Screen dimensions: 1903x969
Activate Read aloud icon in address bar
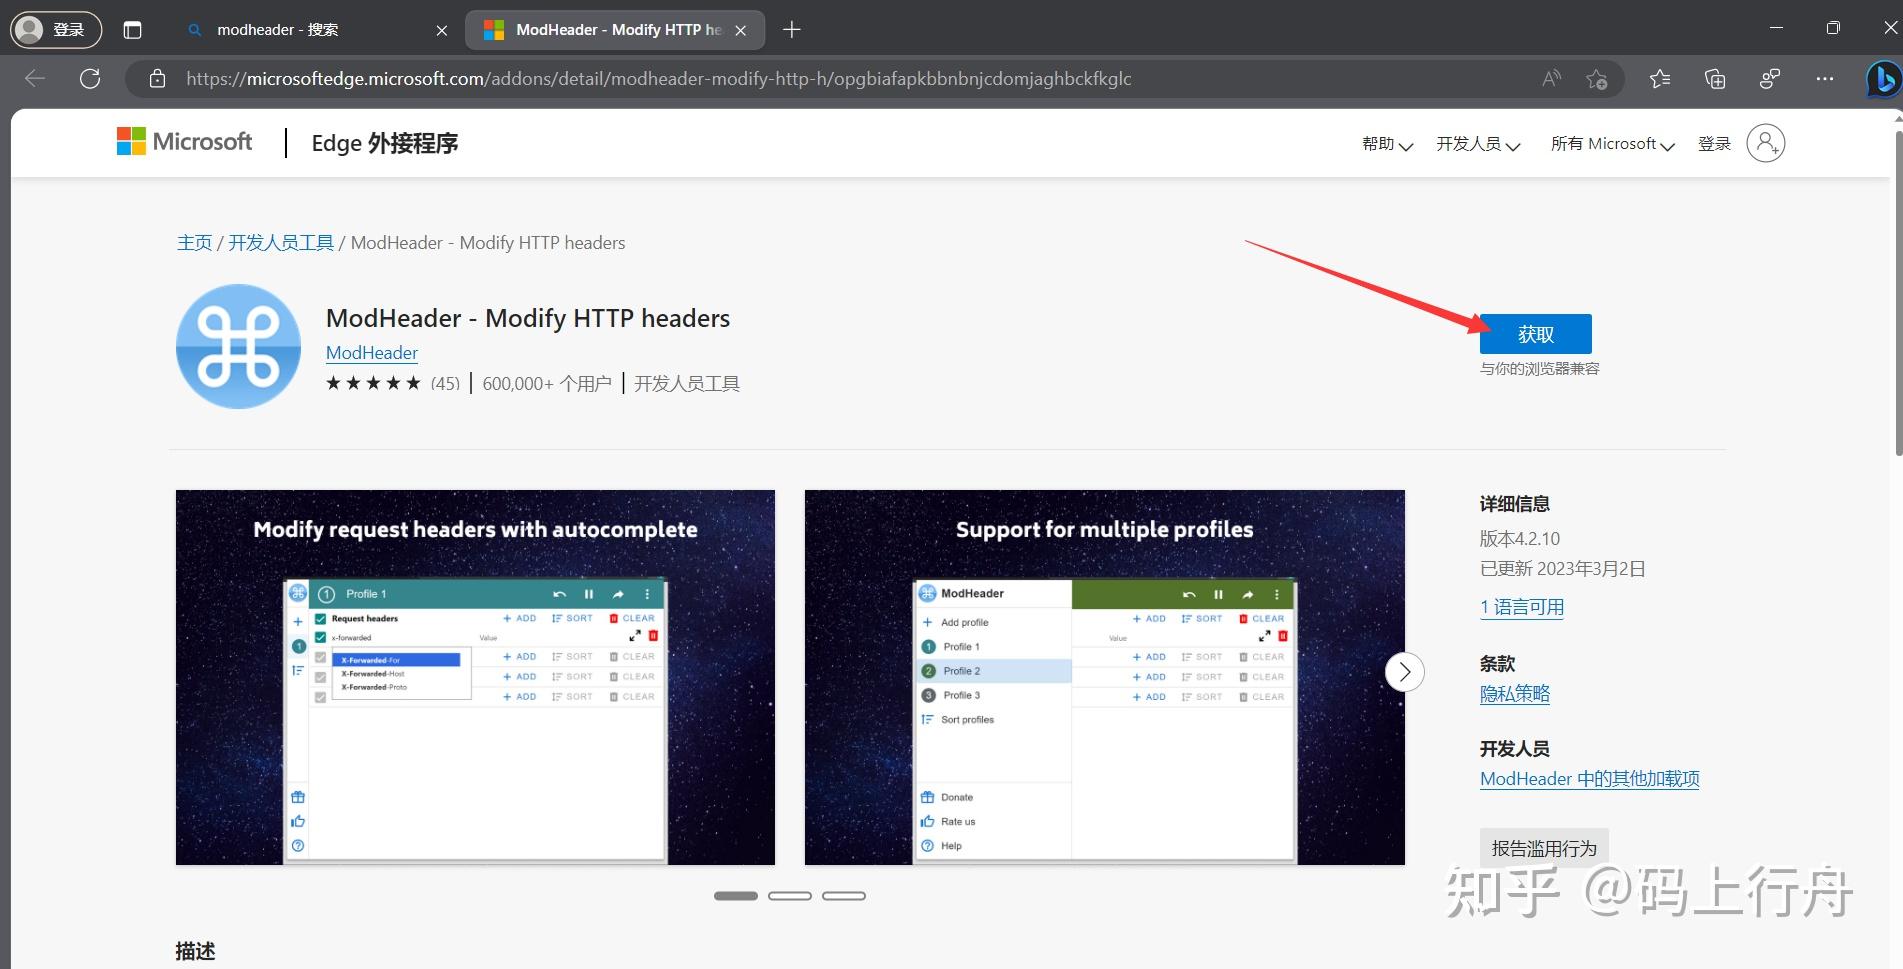(x=1552, y=79)
